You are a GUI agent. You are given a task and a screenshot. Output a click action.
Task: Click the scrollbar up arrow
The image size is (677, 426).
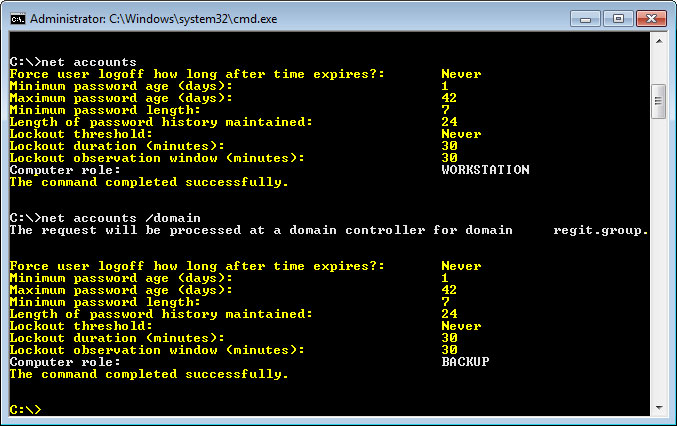coord(659,41)
